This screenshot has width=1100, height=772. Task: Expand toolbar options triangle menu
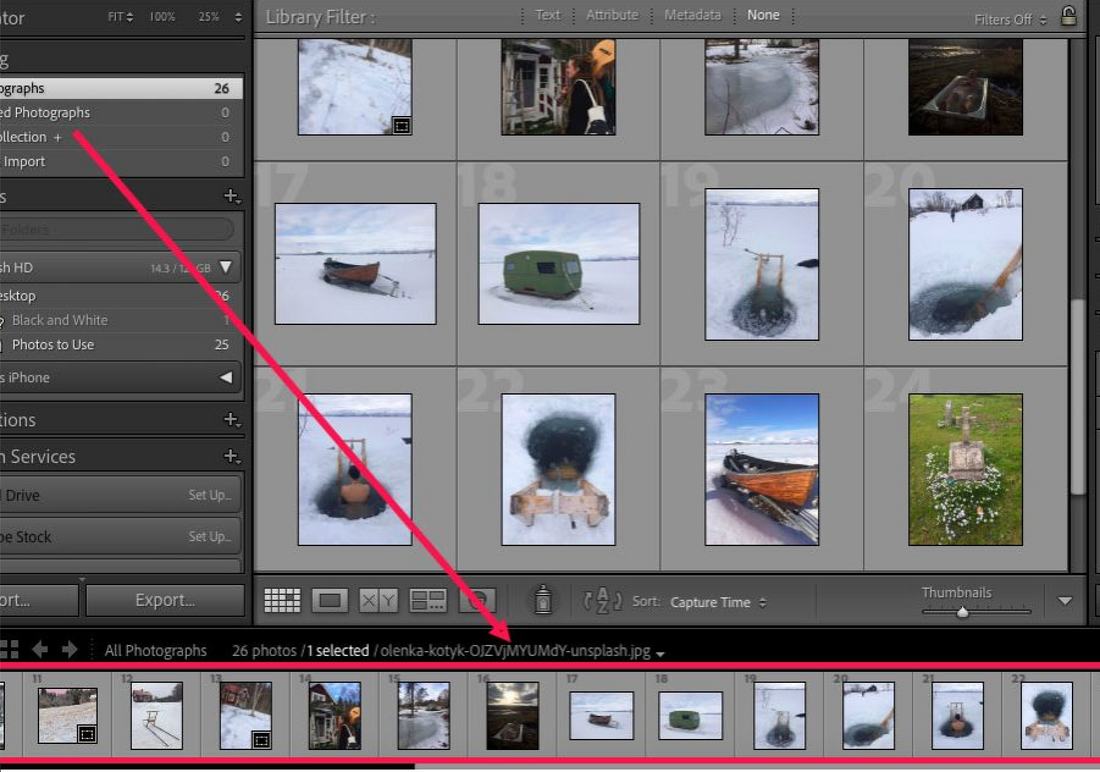pos(1064,601)
